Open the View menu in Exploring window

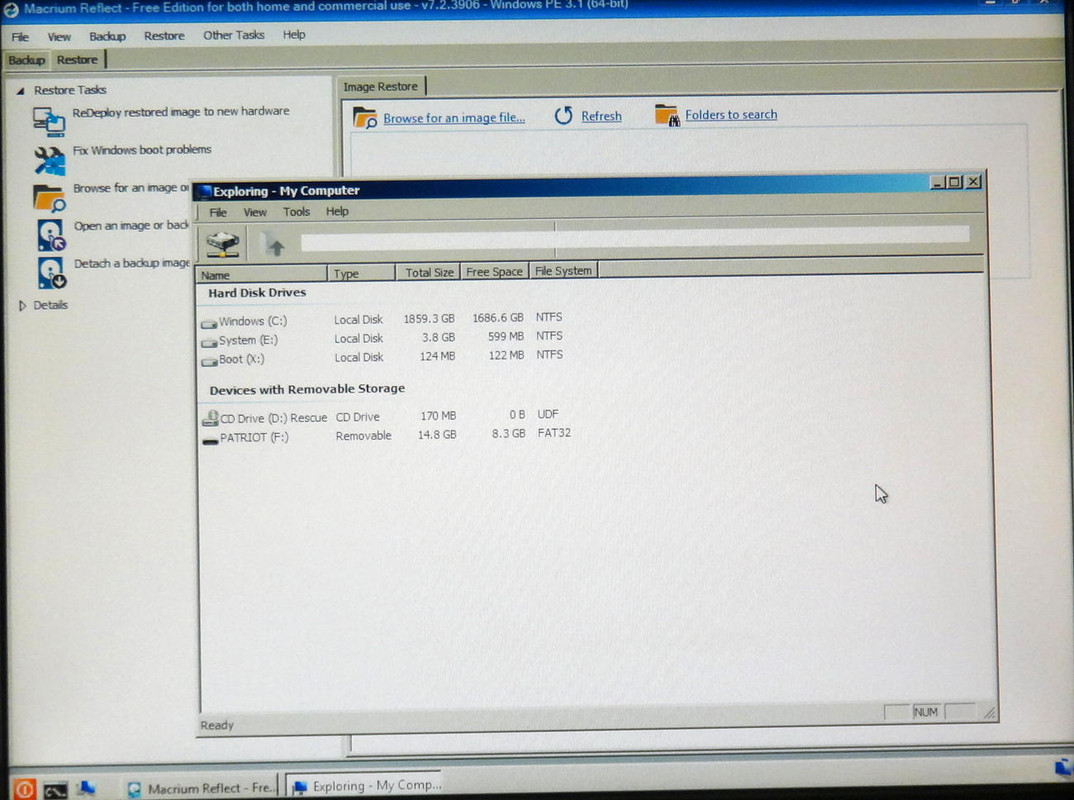255,212
